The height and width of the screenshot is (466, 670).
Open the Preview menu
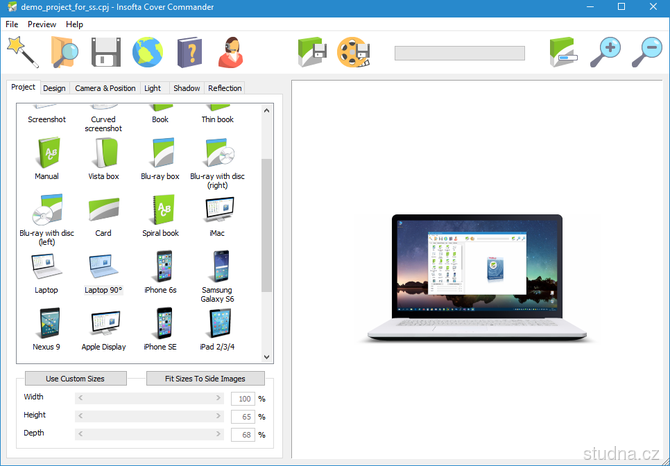point(42,24)
